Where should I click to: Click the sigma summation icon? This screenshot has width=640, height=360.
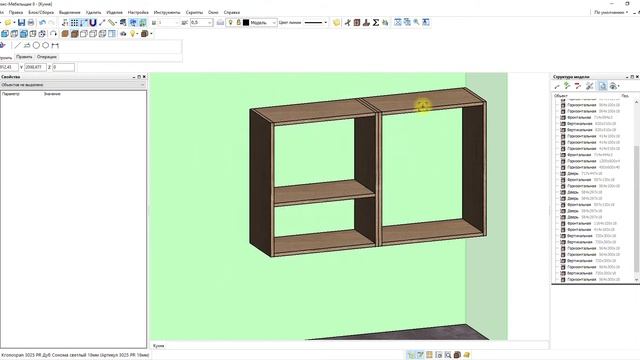tap(376, 22)
